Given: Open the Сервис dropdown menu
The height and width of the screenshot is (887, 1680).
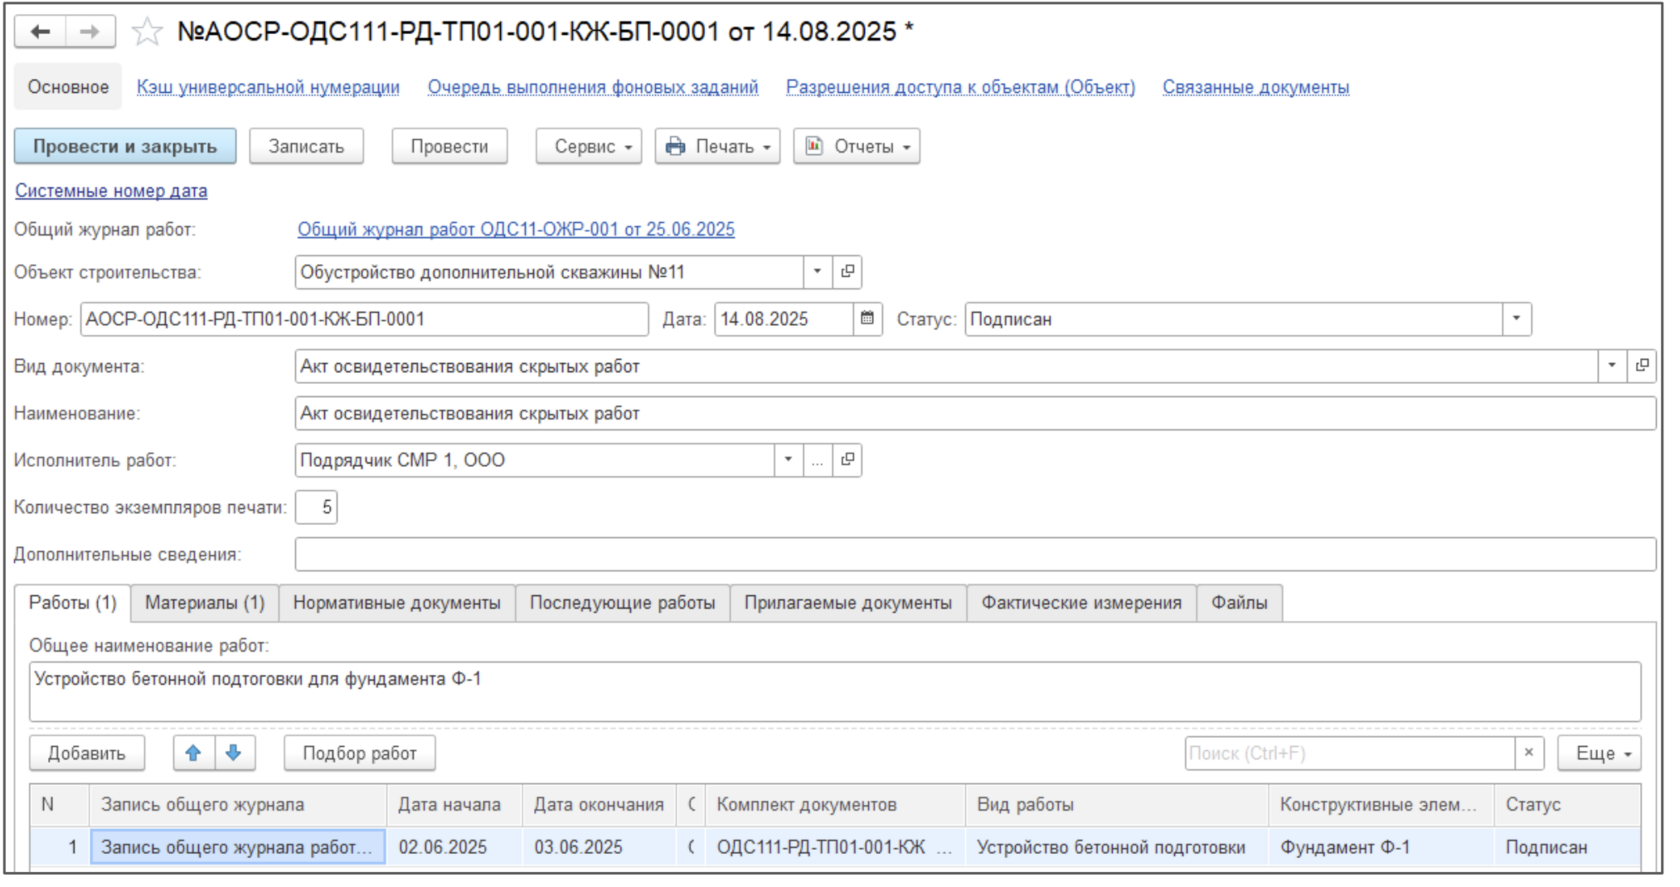Looking at the screenshot, I should coord(588,146).
